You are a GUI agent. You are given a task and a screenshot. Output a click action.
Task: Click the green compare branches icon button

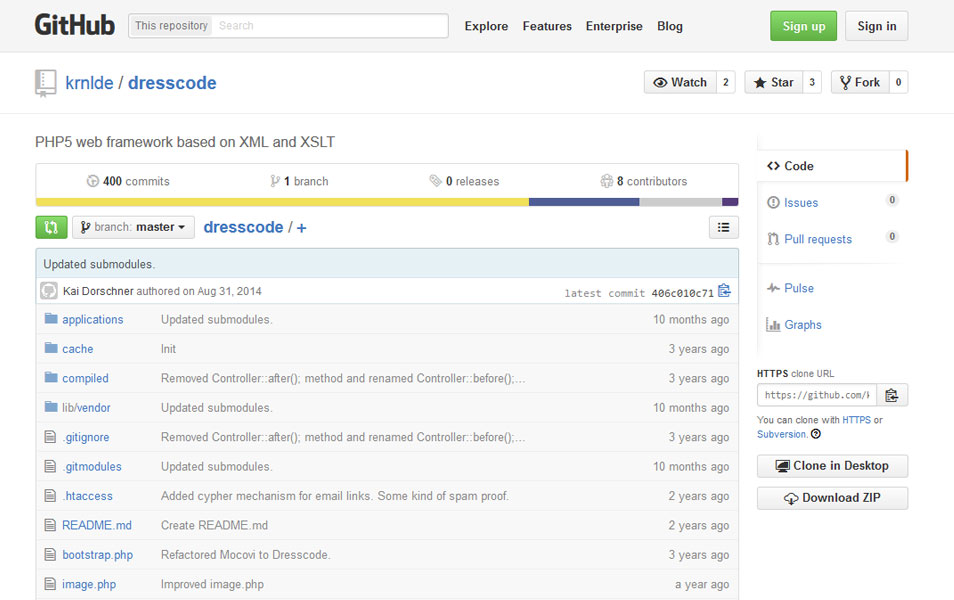click(51, 228)
